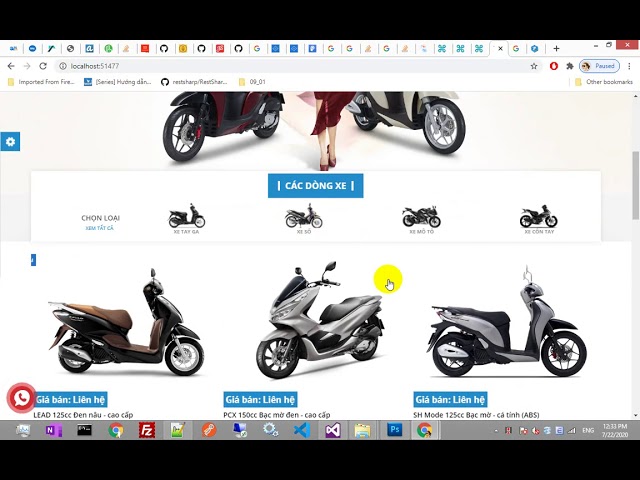Click the Paused profile button
This screenshot has width=640, height=480.
[x=599, y=66]
